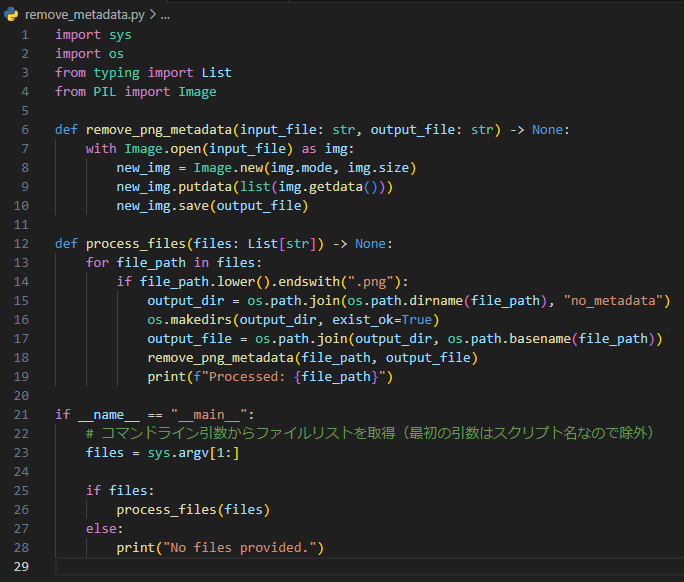The image size is (684, 582).
Task: Click line number 21 in the gutter
Action: (21, 414)
